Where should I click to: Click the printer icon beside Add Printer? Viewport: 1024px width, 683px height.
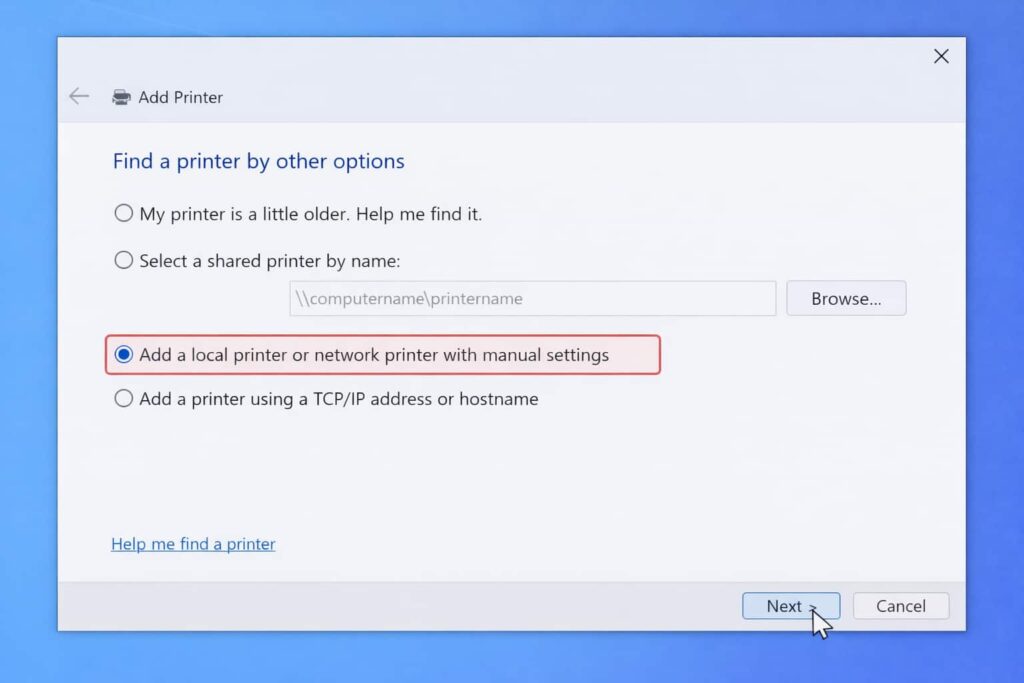click(x=121, y=97)
